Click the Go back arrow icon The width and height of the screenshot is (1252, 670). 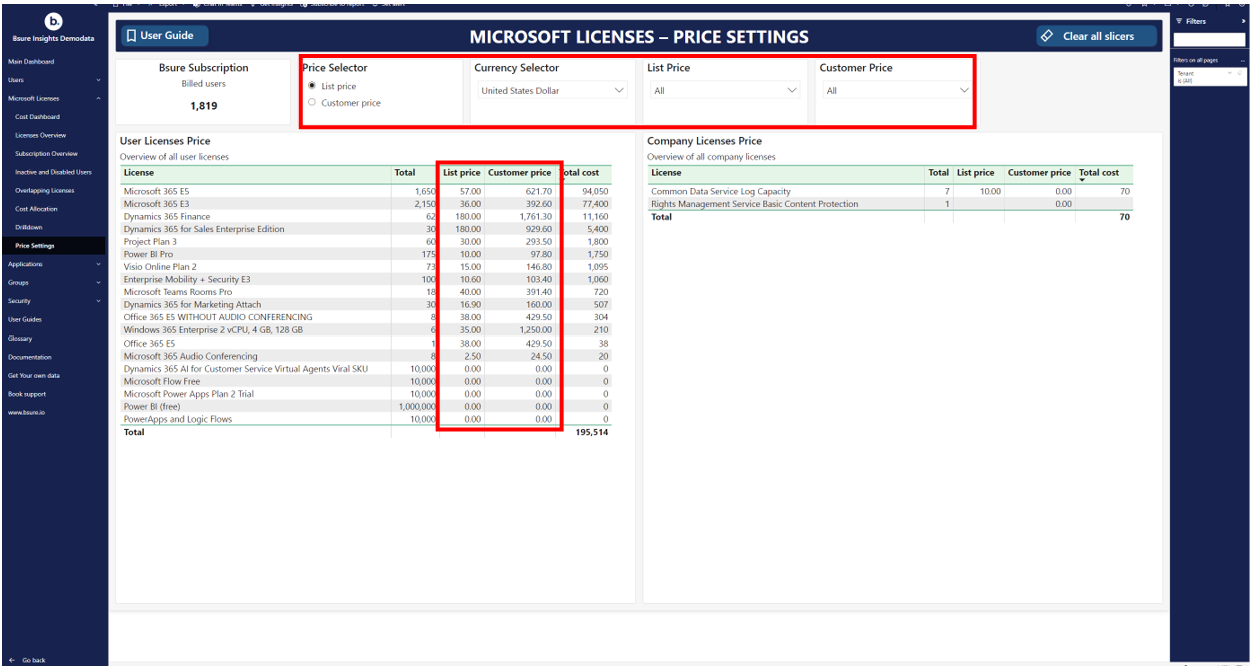pyautogui.click(x=12, y=660)
